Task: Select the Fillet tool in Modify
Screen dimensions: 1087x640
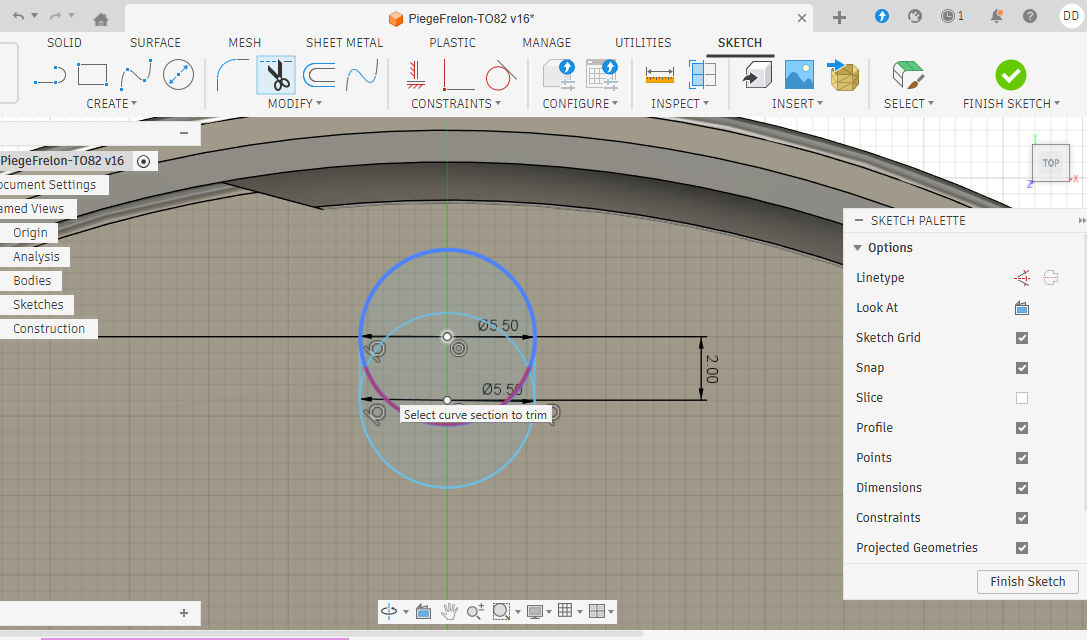Action: click(x=233, y=75)
